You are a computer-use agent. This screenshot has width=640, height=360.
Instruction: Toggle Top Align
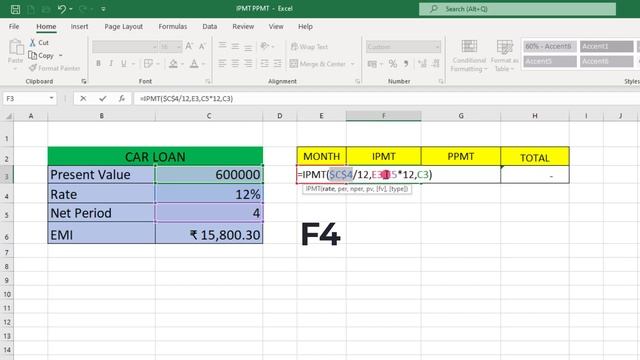[x=222, y=46]
